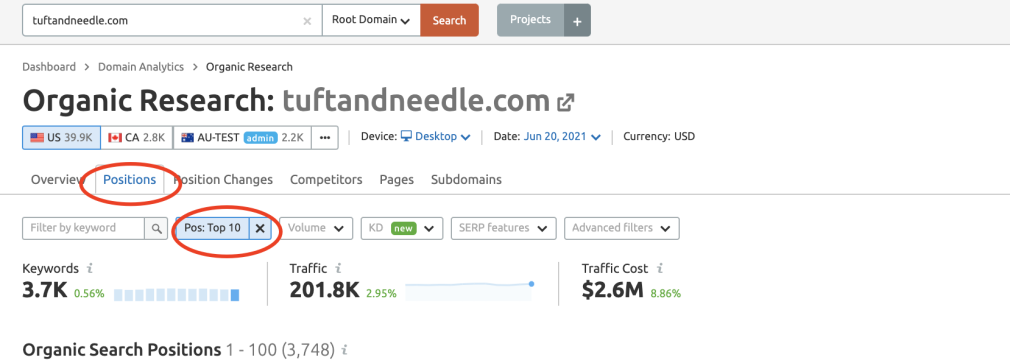
Task: Clear the domain search field with X icon
Action: coord(307,21)
